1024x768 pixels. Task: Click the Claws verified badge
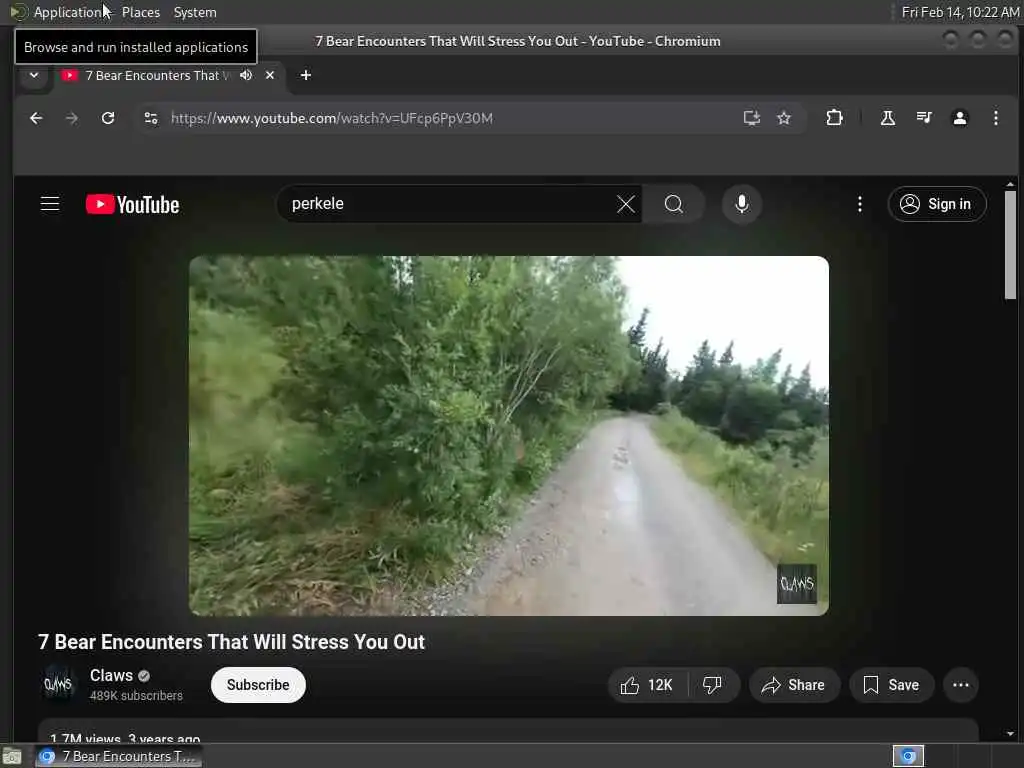[144, 676]
